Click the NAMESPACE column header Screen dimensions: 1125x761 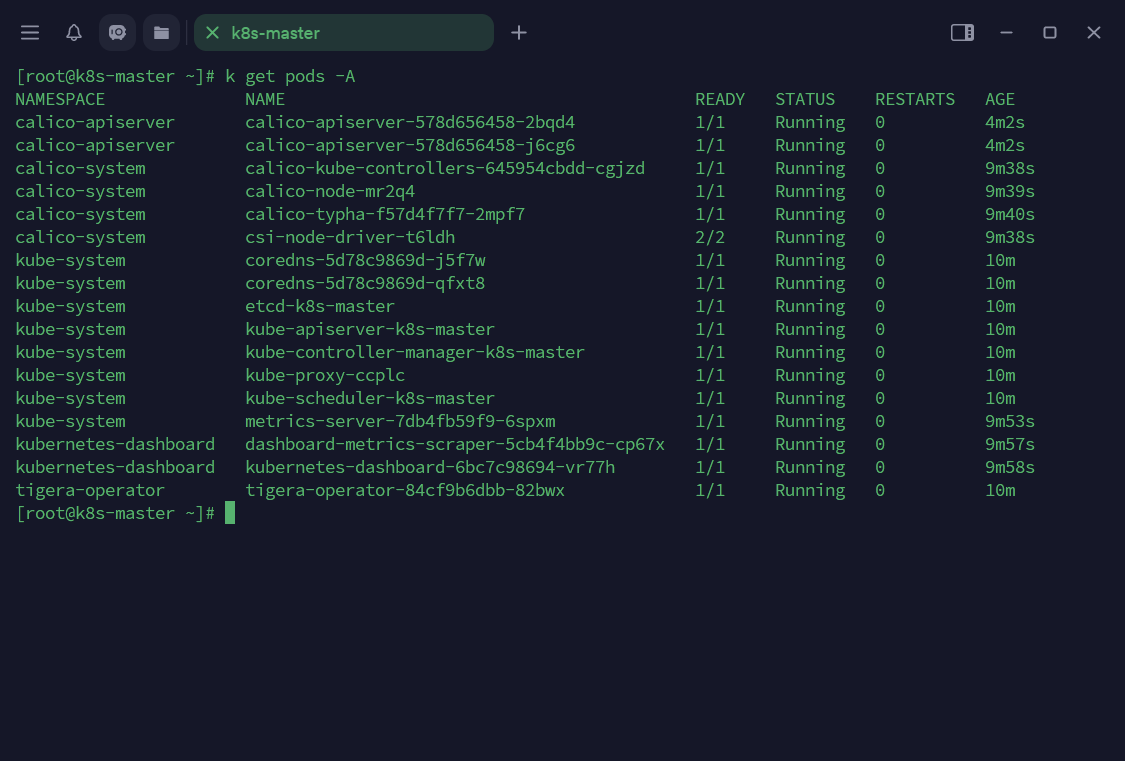coord(60,99)
